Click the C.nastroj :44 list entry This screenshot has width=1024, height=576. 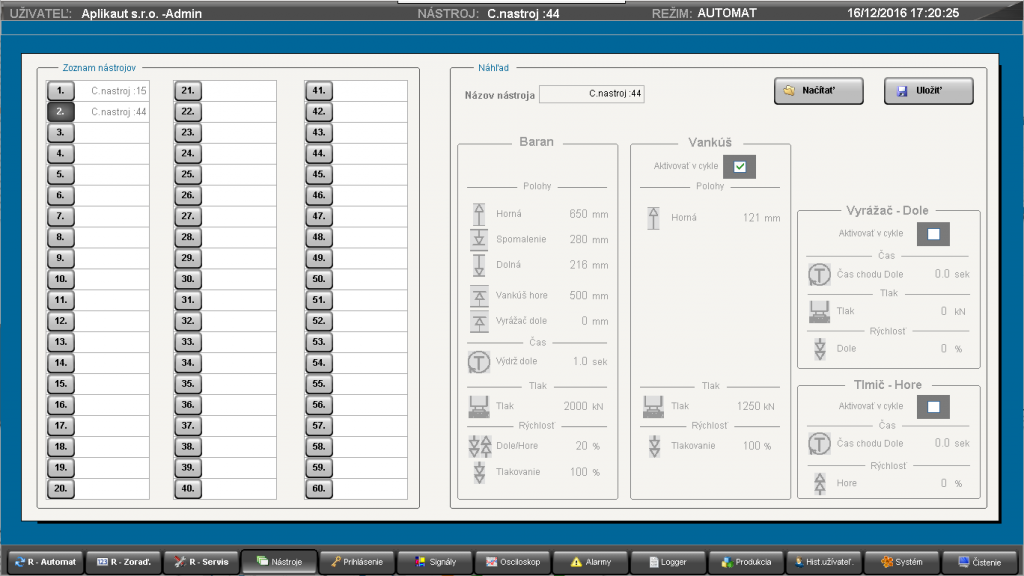[118, 112]
